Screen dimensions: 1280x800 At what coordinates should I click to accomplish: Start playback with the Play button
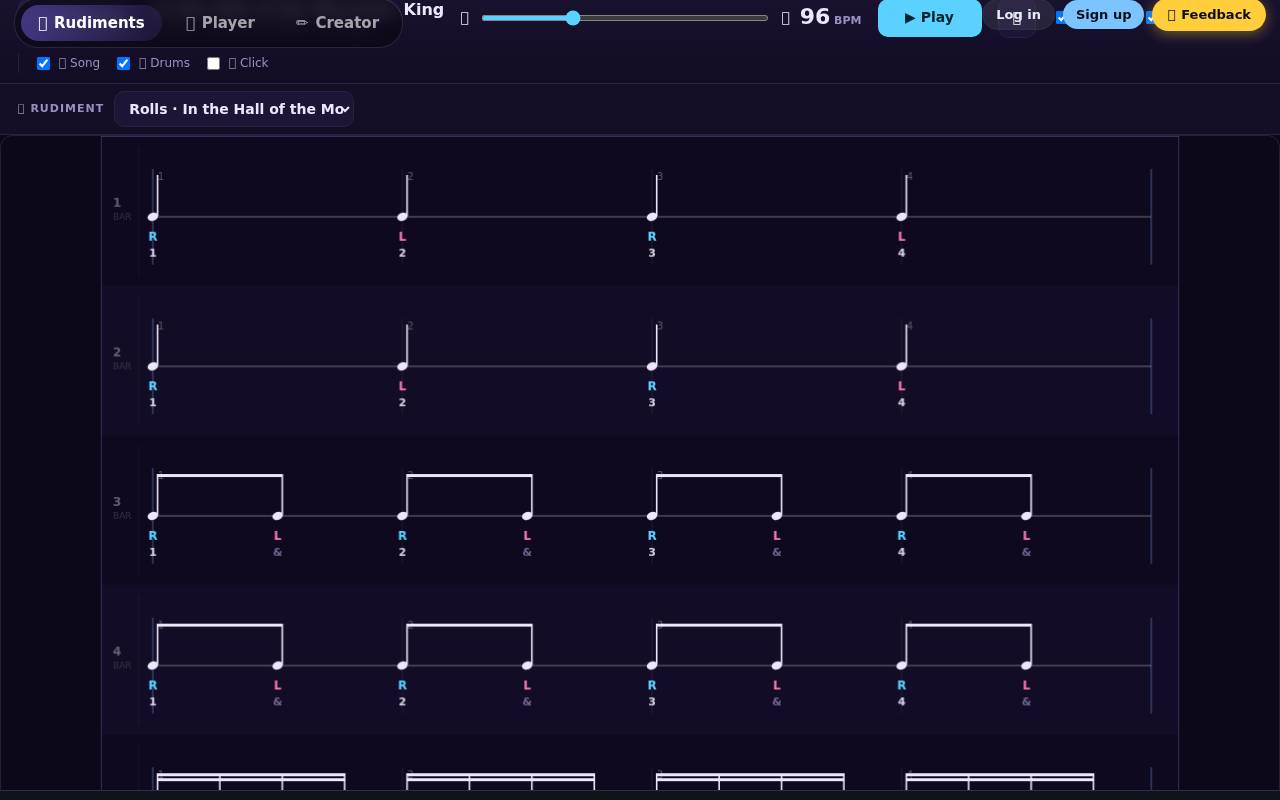coord(930,17)
